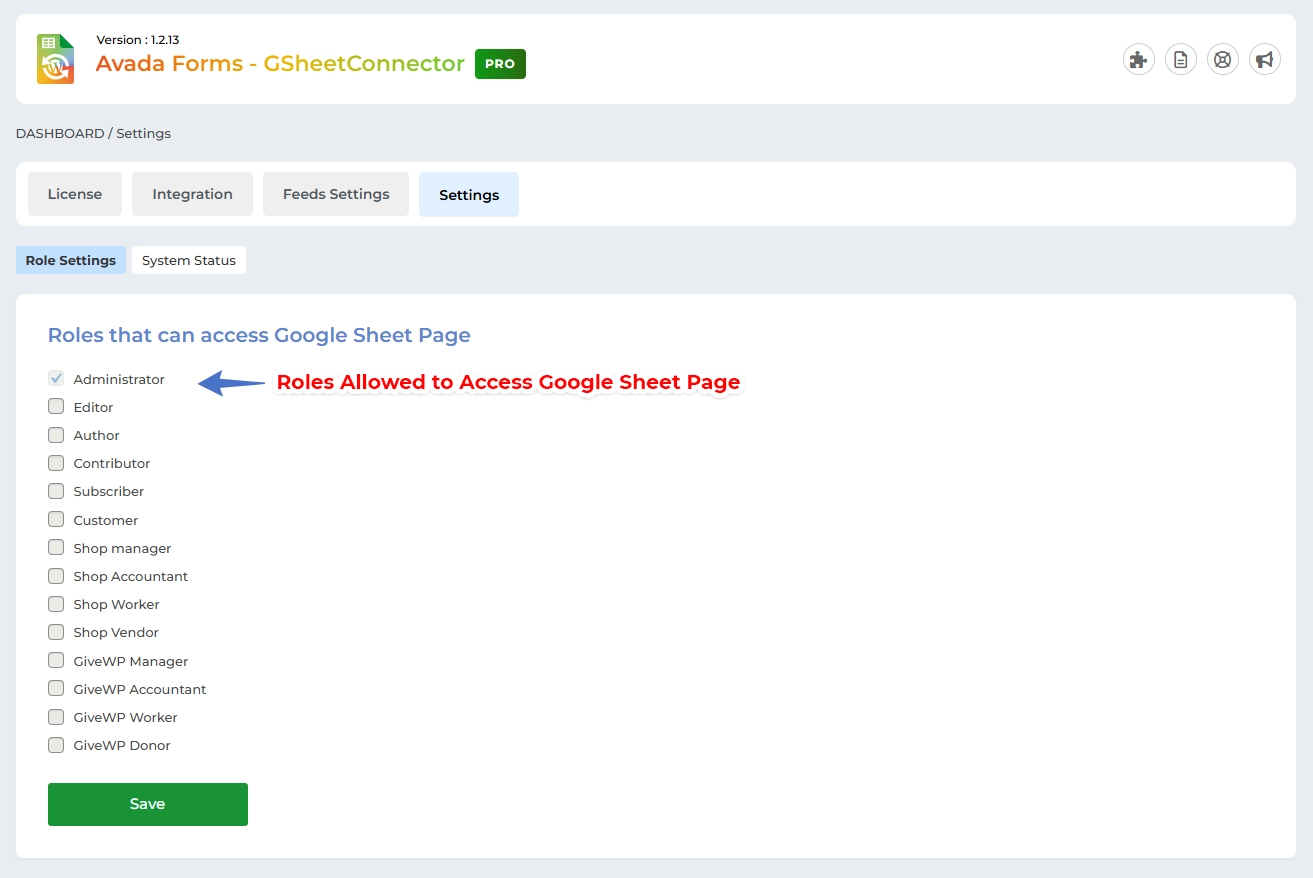Viewport: 1313px width, 878px height.
Task: Click the puzzle piece extensions icon
Action: pyautogui.click(x=1138, y=60)
